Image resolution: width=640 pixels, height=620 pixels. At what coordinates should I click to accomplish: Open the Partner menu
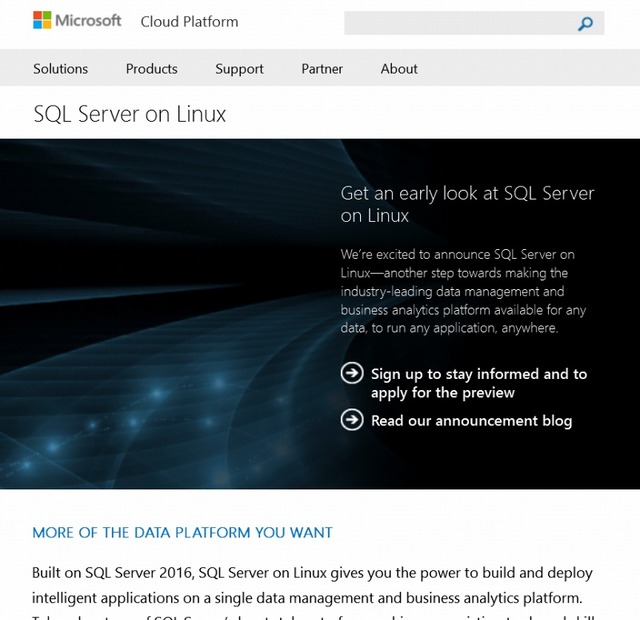(x=322, y=69)
